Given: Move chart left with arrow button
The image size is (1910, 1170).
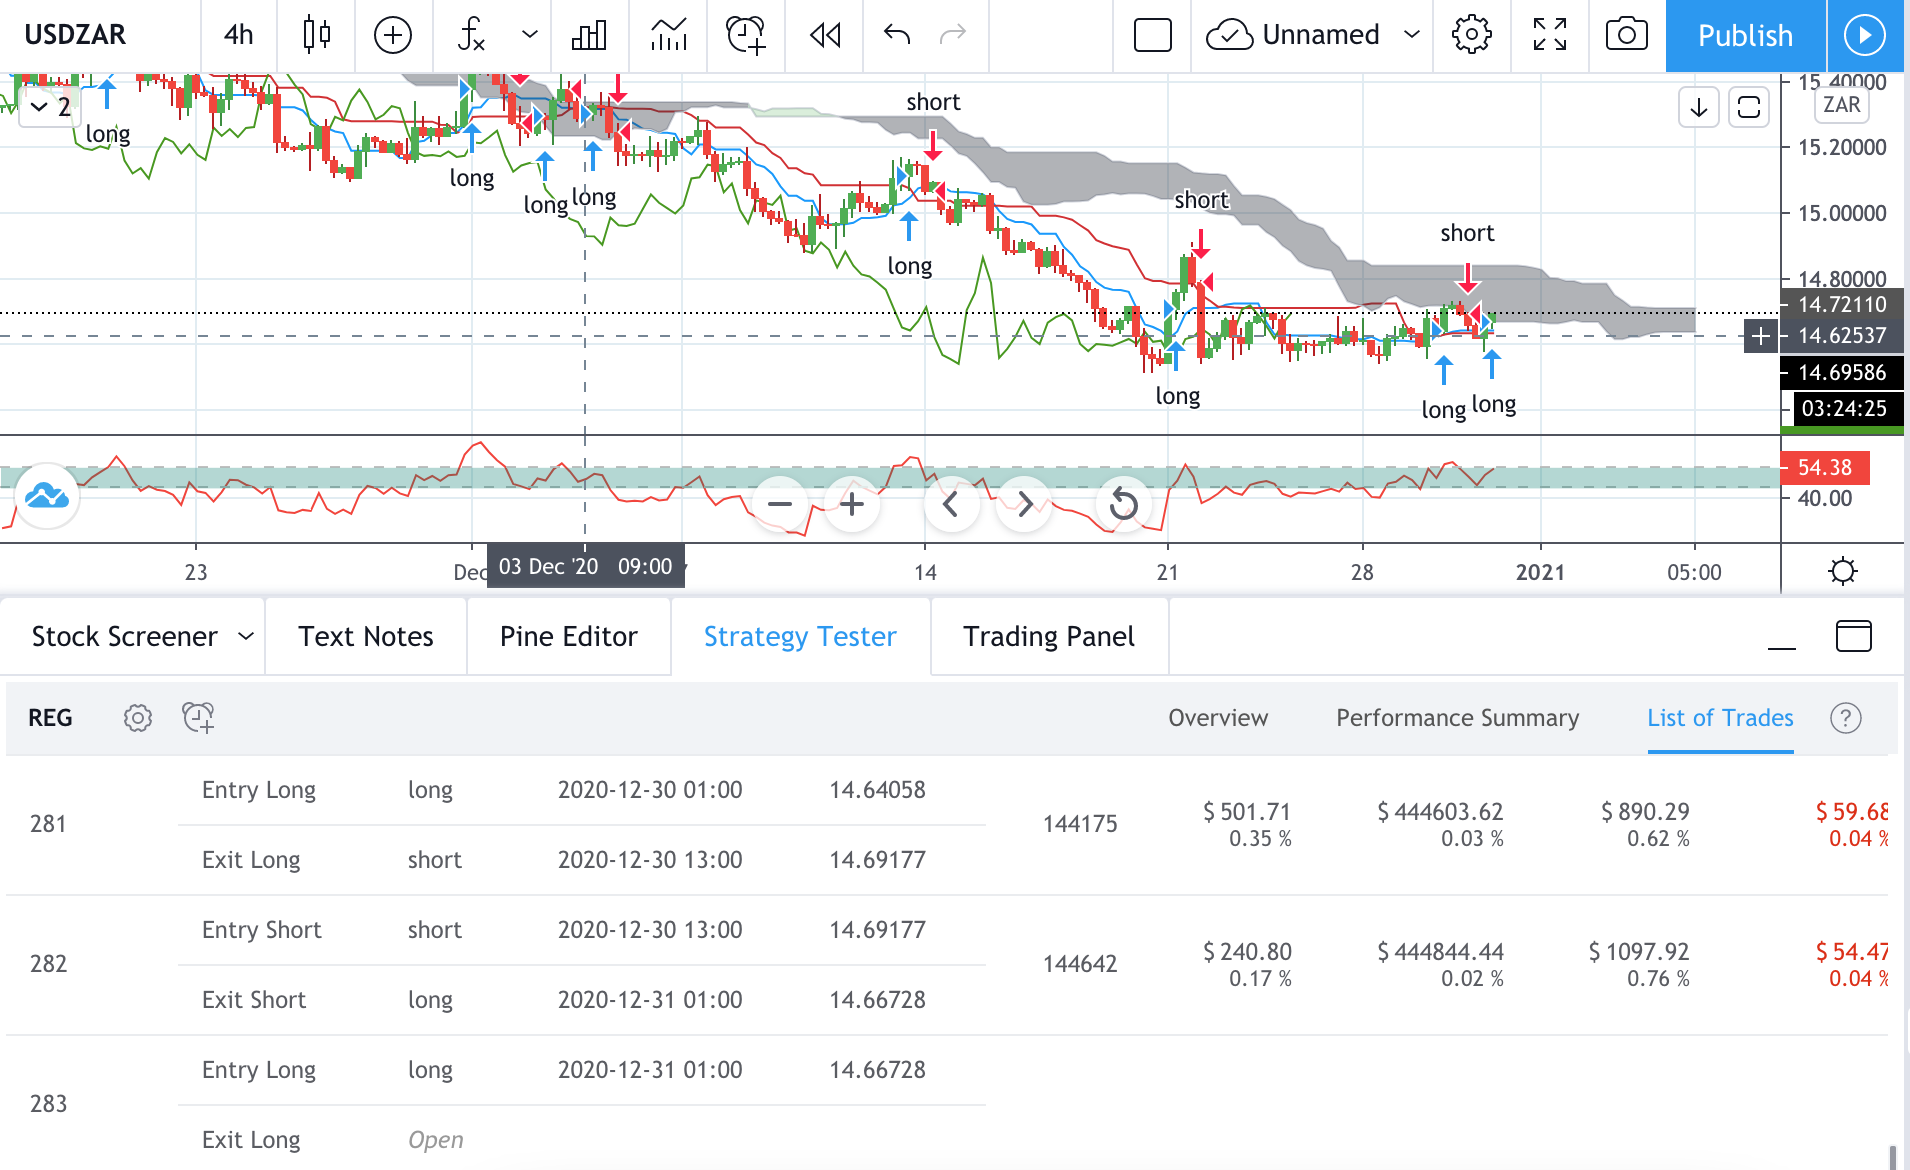Looking at the screenshot, I should [951, 504].
